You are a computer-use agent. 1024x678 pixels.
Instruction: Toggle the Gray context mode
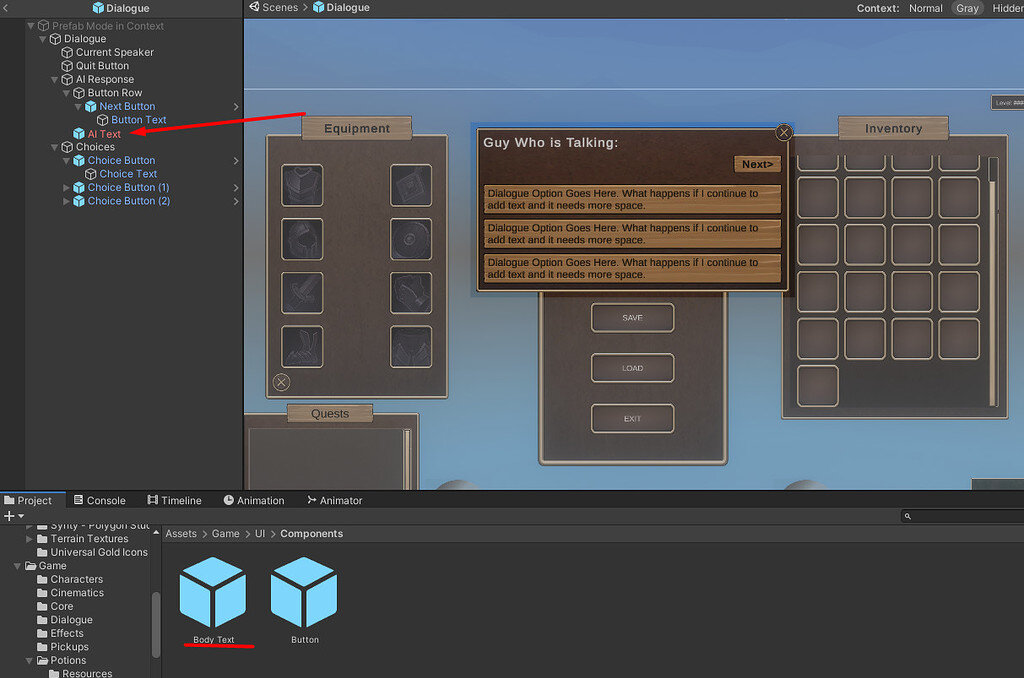pyautogui.click(x=967, y=8)
